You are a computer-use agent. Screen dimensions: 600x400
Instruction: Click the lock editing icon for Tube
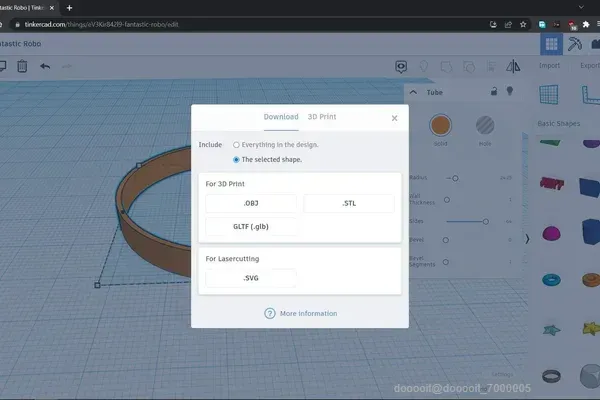pos(494,91)
